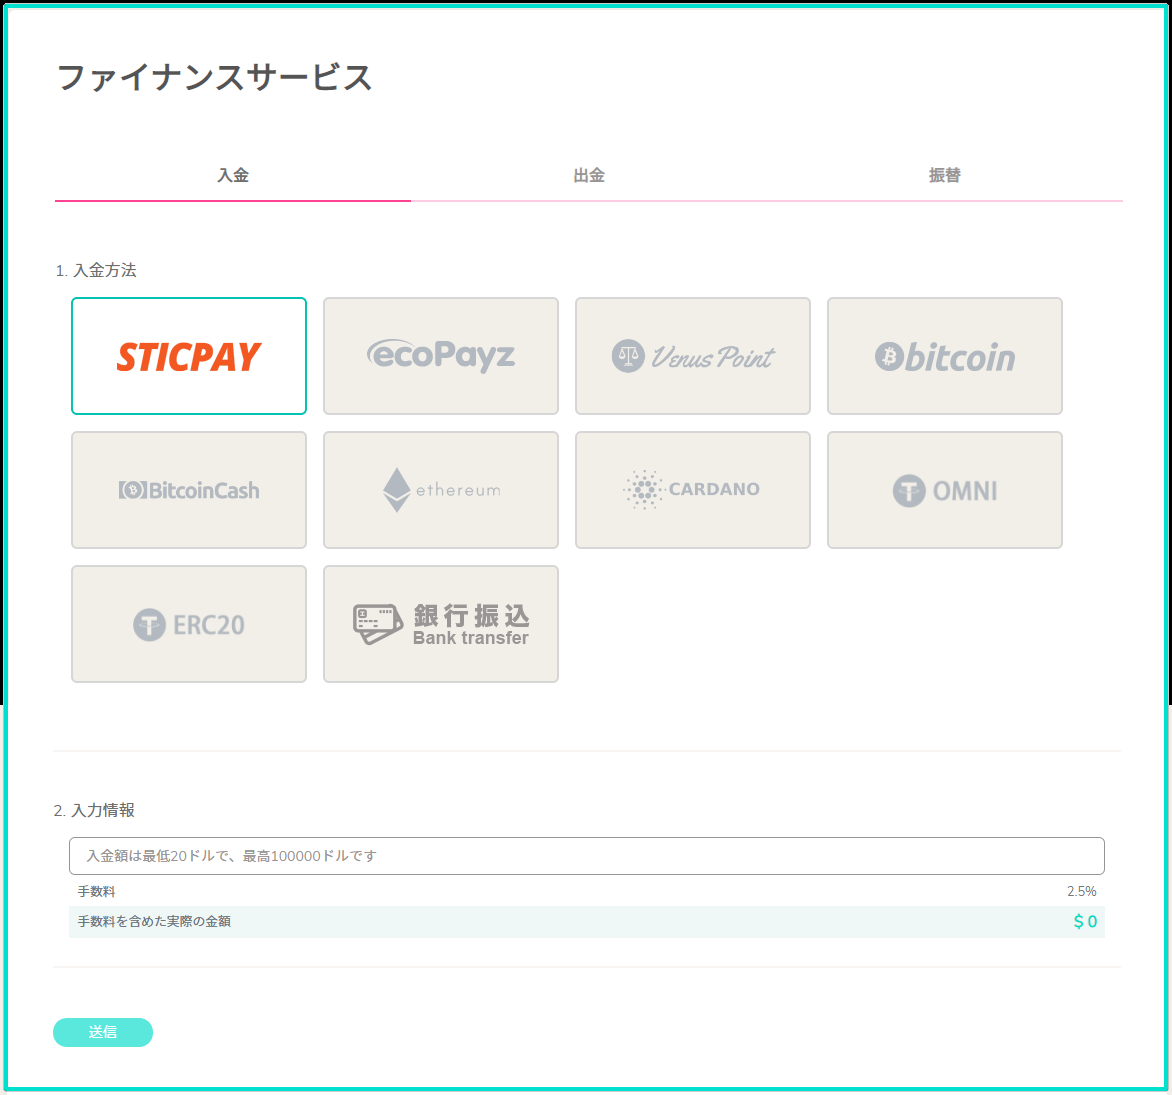The width and height of the screenshot is (1172, 1095).
Task: Go to the 振替 transfer tab
Action: point(945,176)
